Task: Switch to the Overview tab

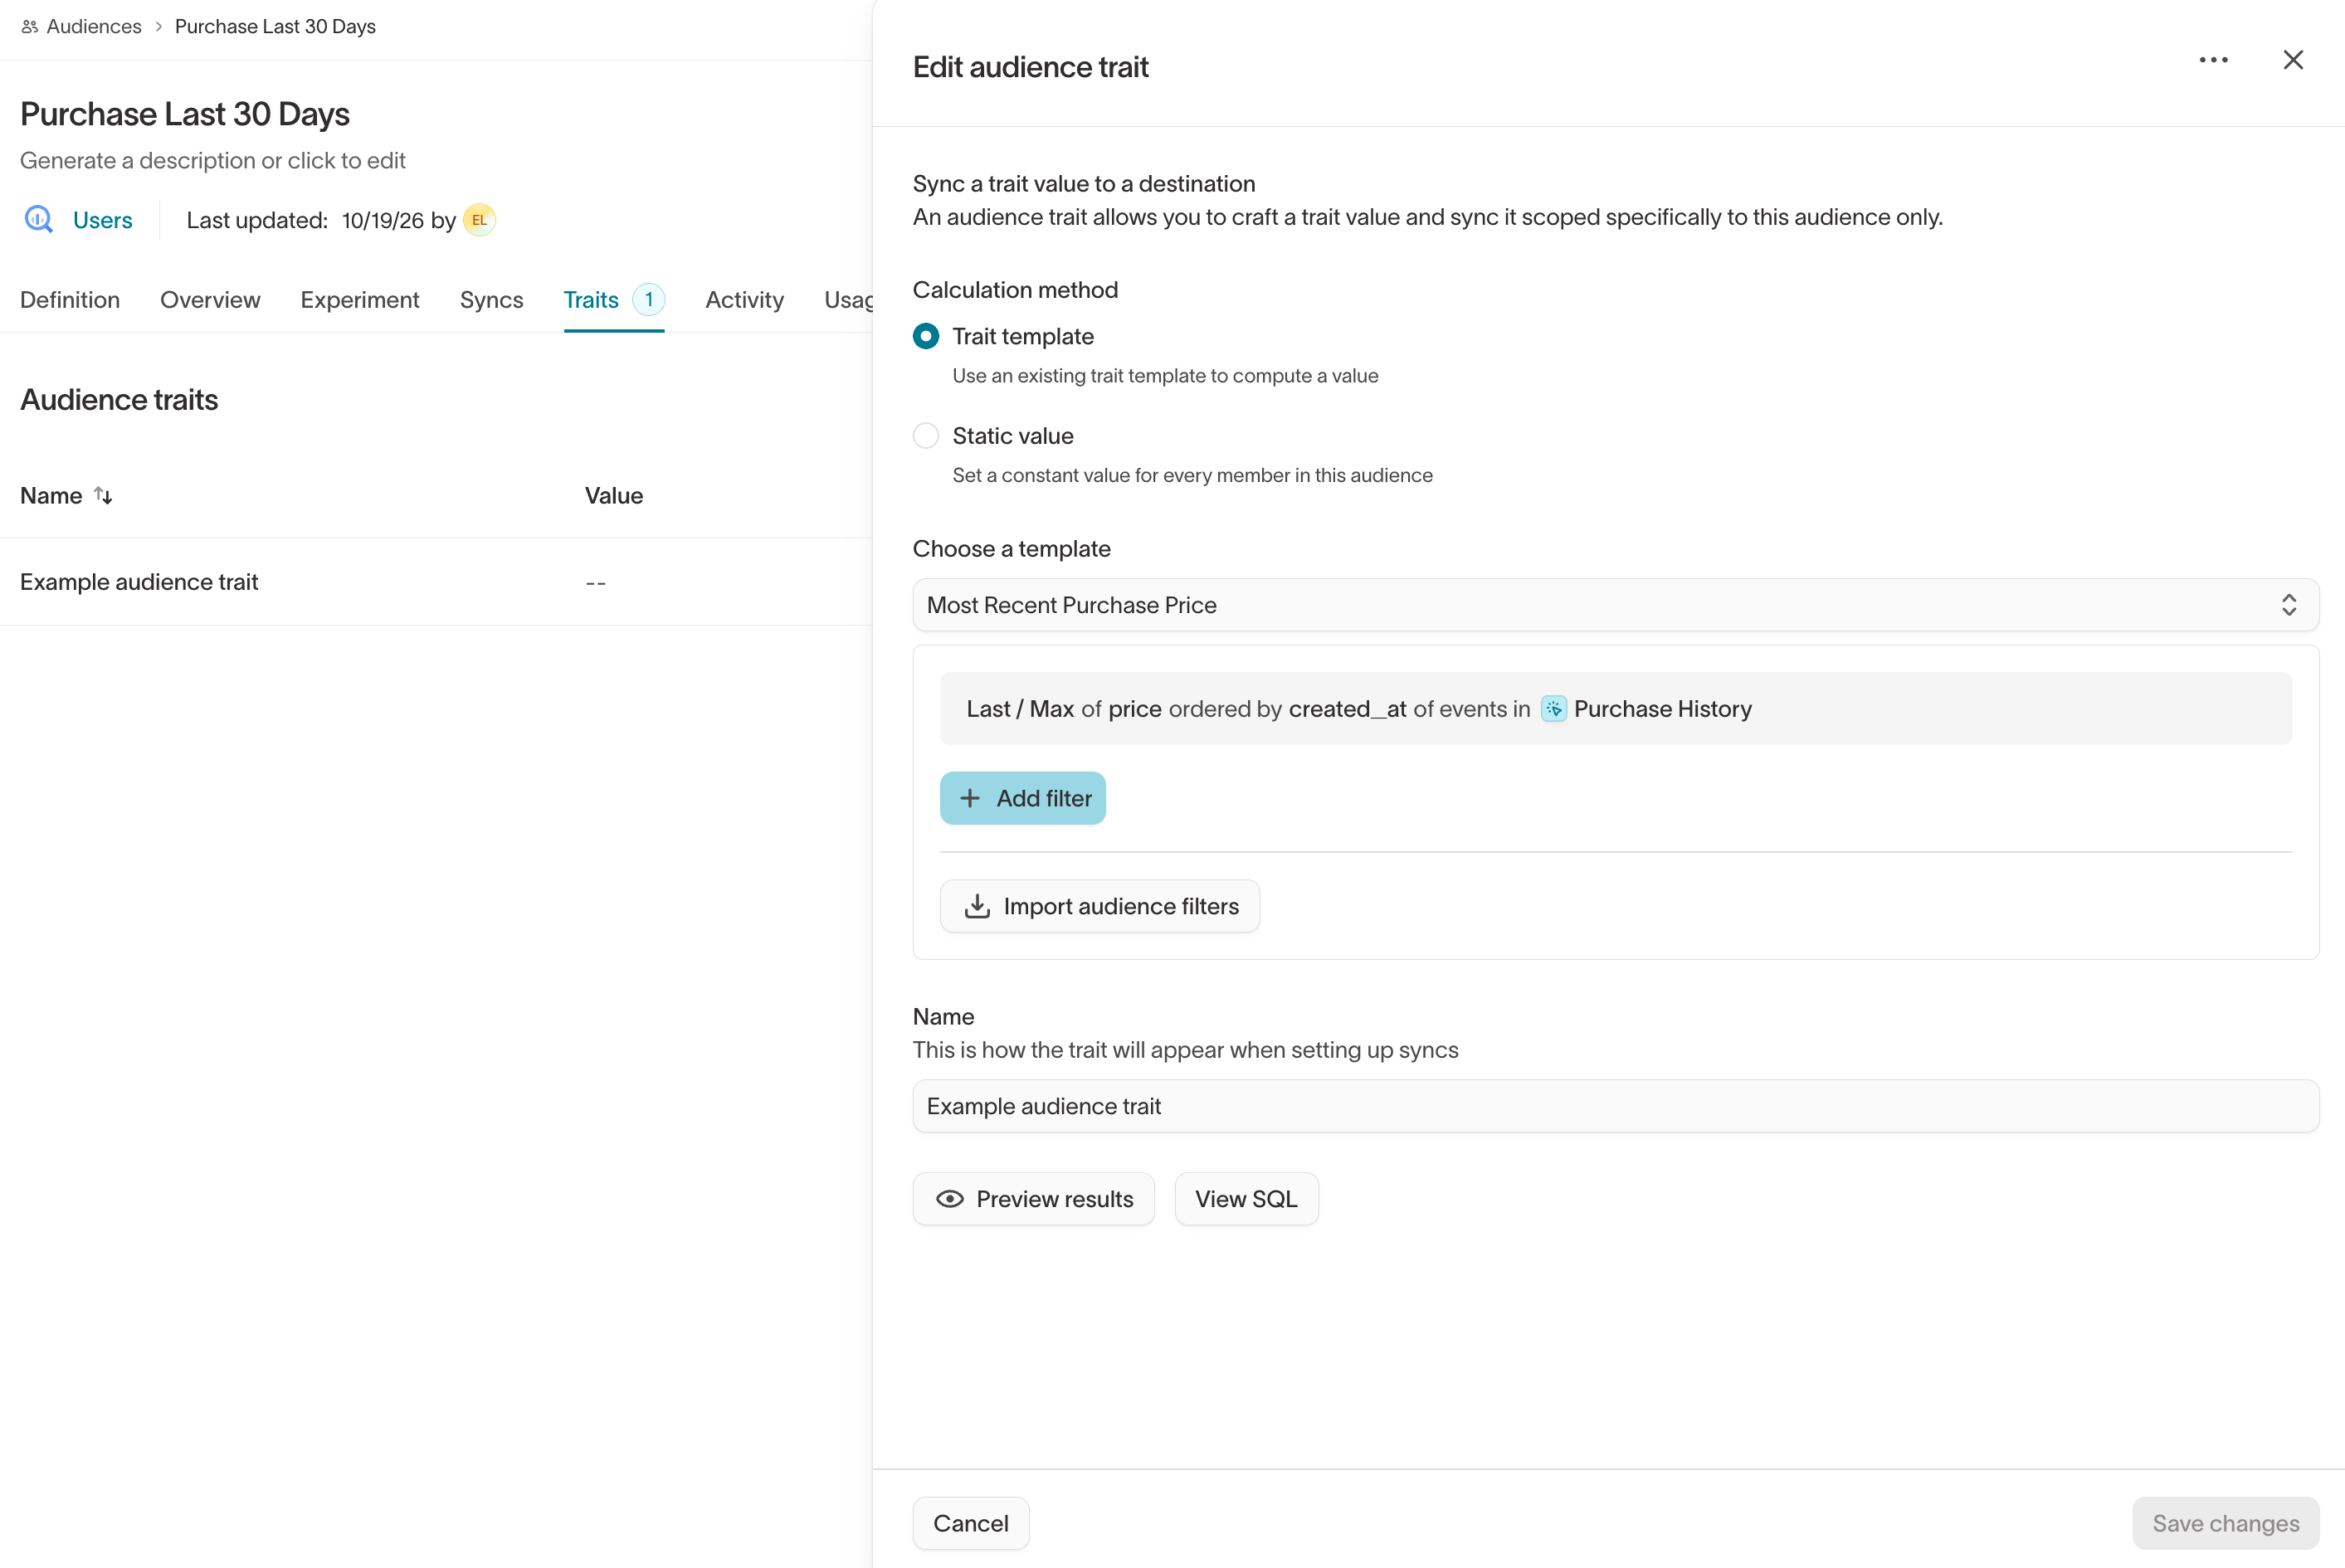Action: pyautogui.click(x=210, y=300)
